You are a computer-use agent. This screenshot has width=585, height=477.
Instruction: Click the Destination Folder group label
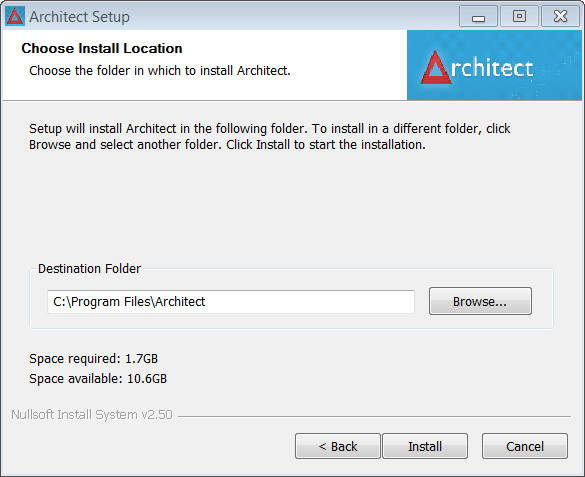(90, 269)
